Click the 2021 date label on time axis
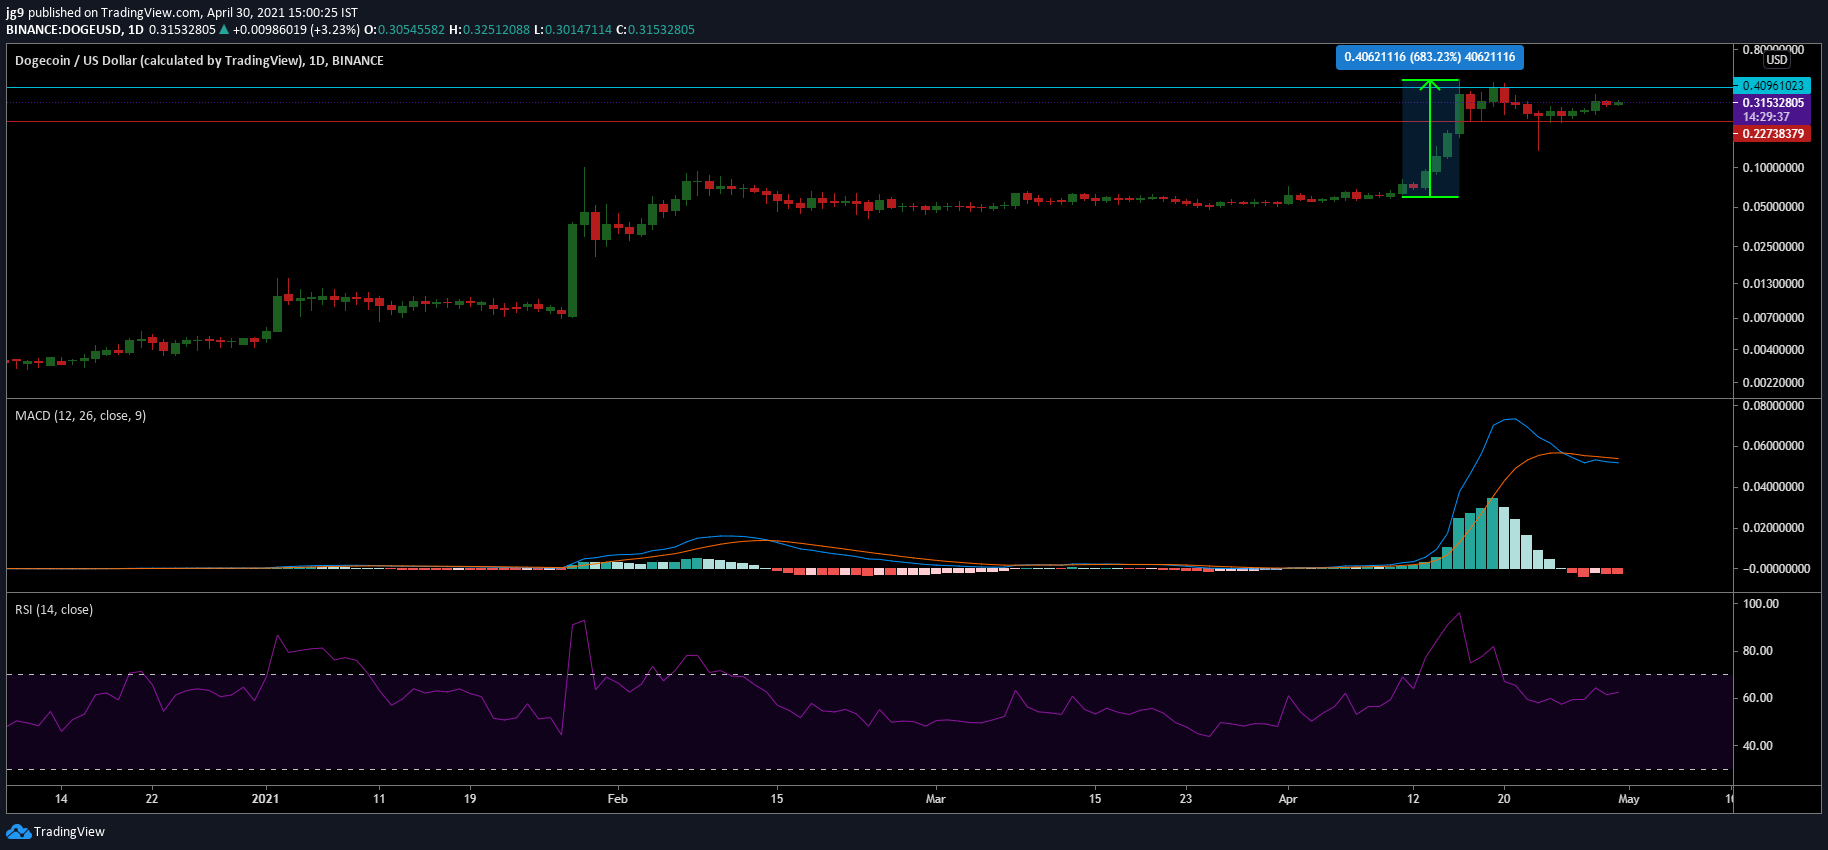The image size is (1828, 850). (x=265, y=798)
